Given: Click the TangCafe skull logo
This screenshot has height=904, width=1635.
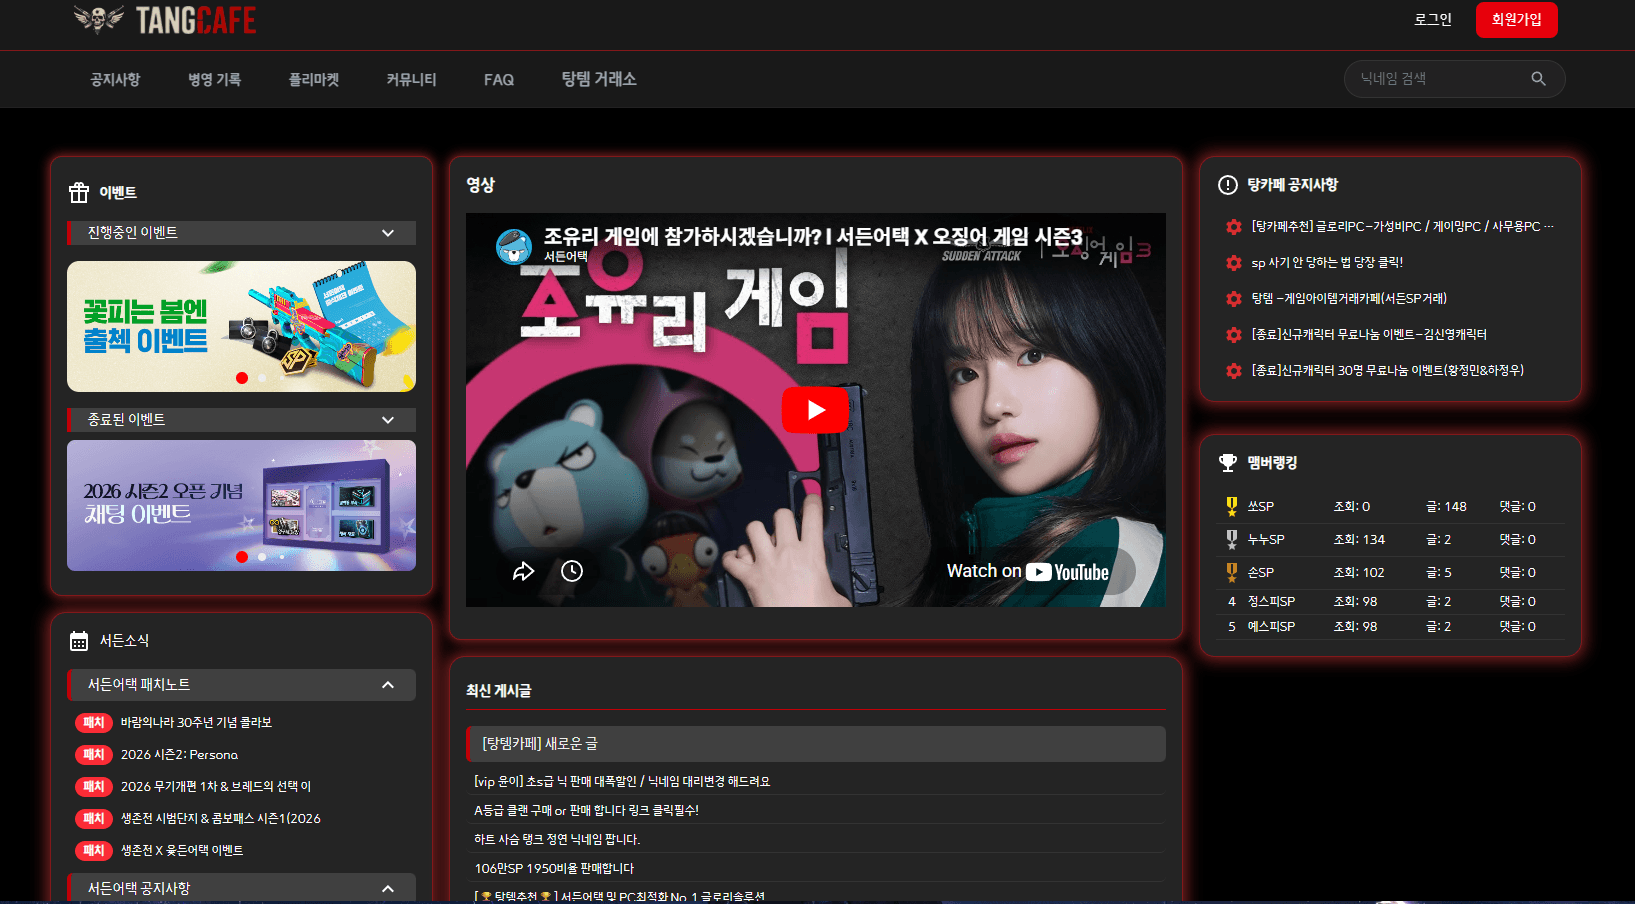Looking at the screenshot, I should coord(99,19).
